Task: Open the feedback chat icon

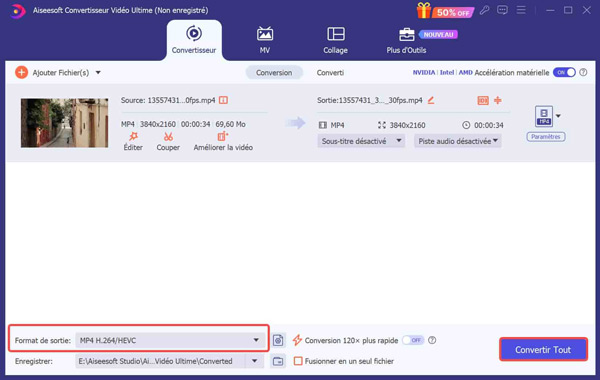Action: click(502, 10)
